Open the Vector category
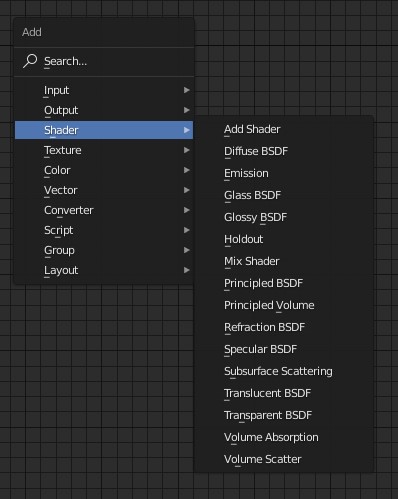 pos(104,190)
